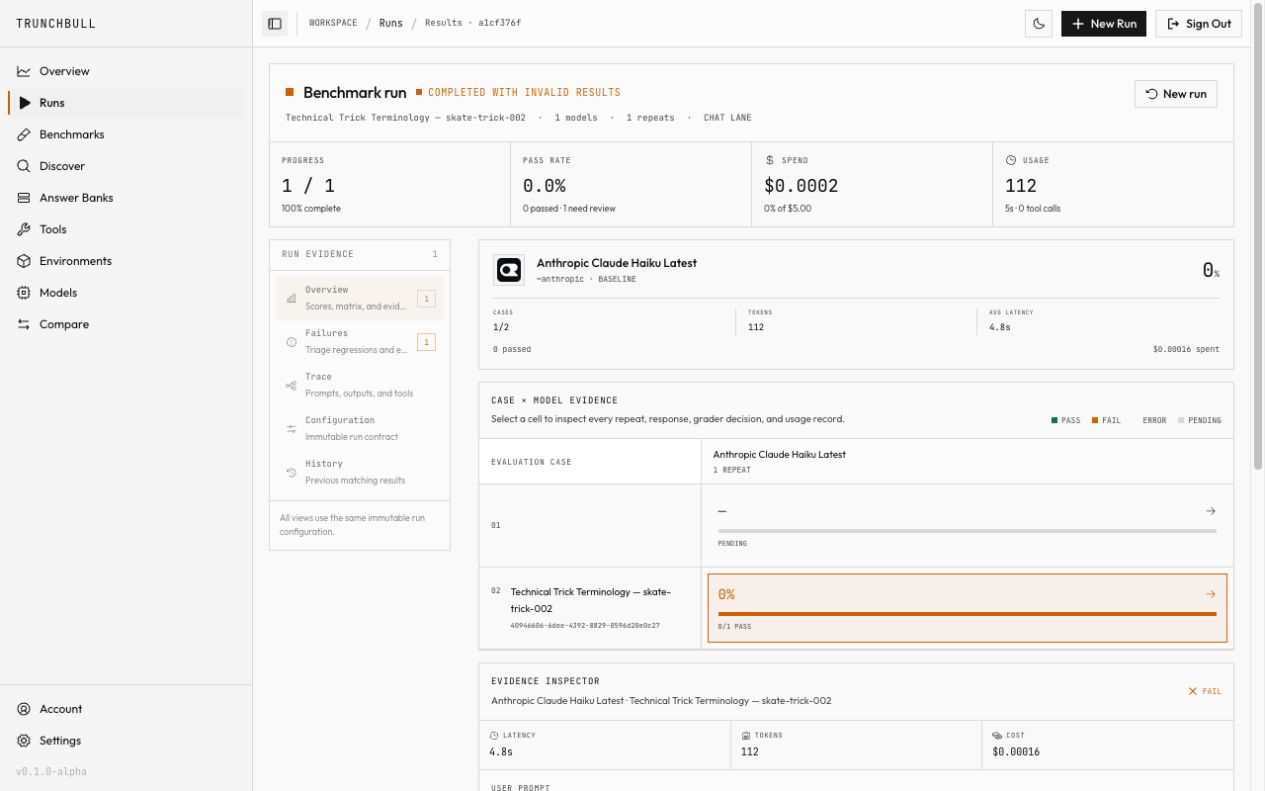The width and height of the screenshot is (1265, 791).
Task: Click the Benchmarks ruler icon
Action: (24, 134)
